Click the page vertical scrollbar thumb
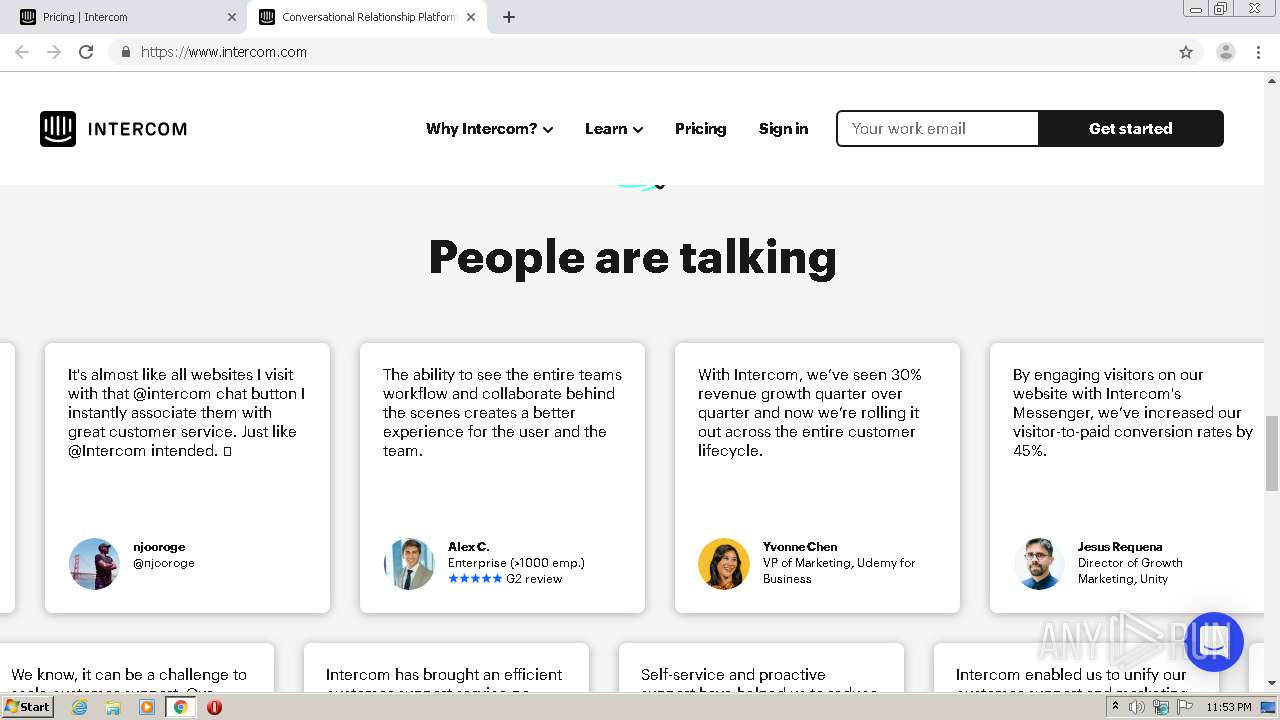This screenshot has height=720, width=1280. 1272,453
